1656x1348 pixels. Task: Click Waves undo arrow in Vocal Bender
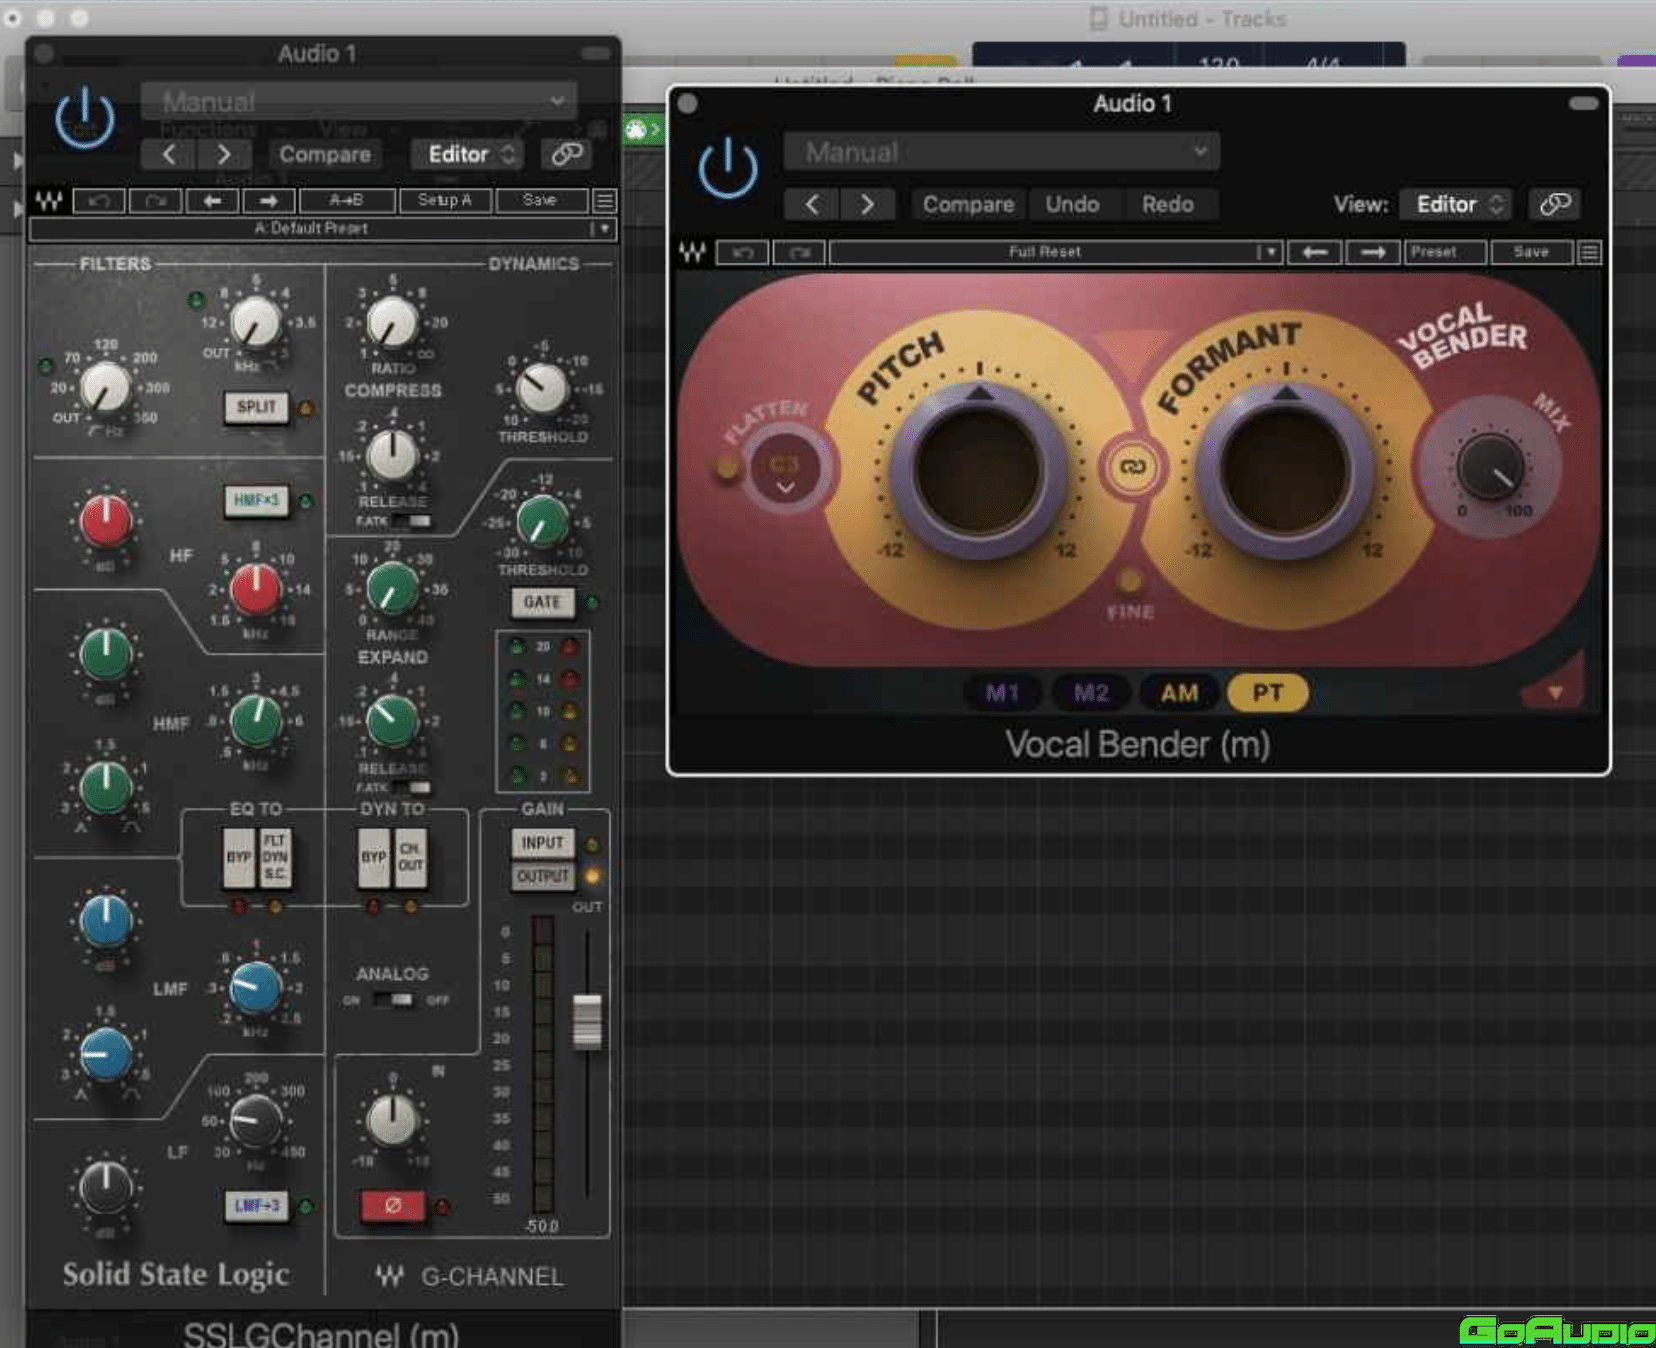[x=742, y=252]
